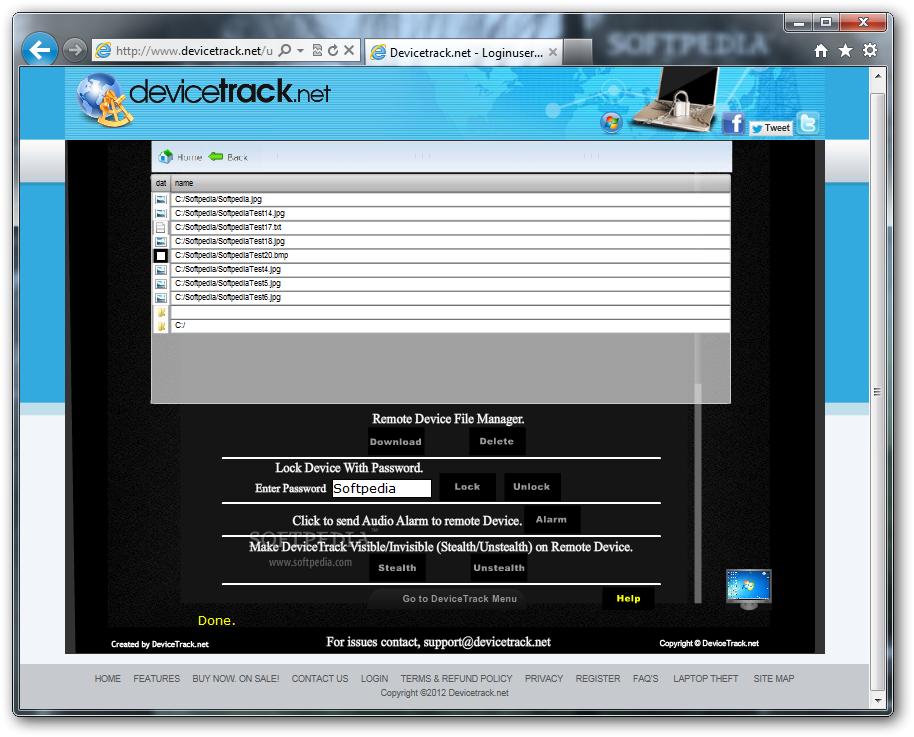Open TERMS & REFUND POLICY footer link
The width and height of the screenshot is (914, 737).
click(456, 679)
